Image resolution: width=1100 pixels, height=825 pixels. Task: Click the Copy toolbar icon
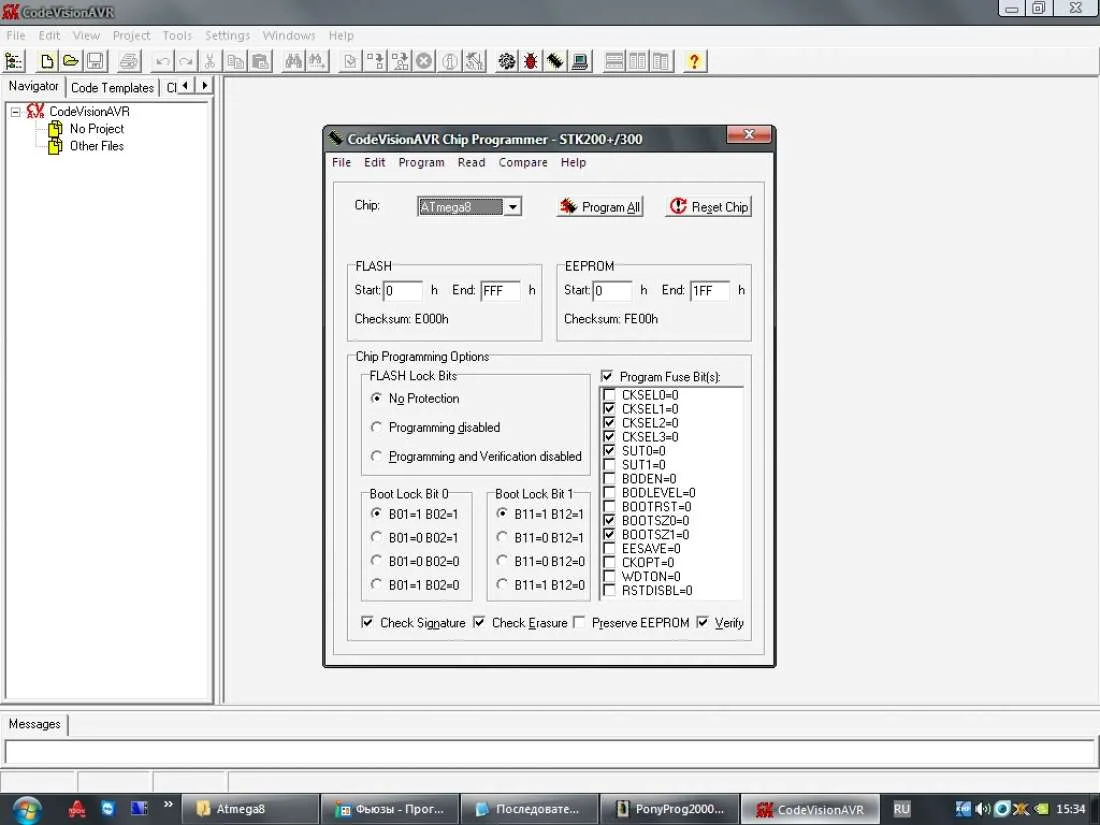coord(235,62)
